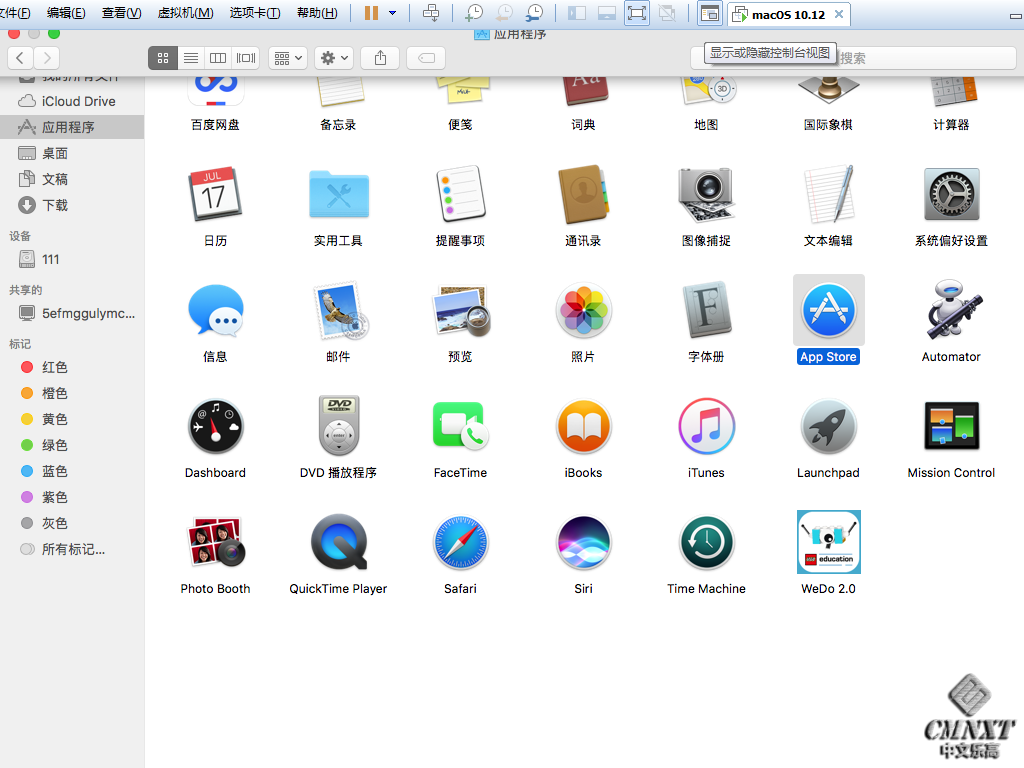Open 系统偏好设置 (System Preferences)
Image resolution: width=1024 pixels, height=768 pixels.
[951, 195]
